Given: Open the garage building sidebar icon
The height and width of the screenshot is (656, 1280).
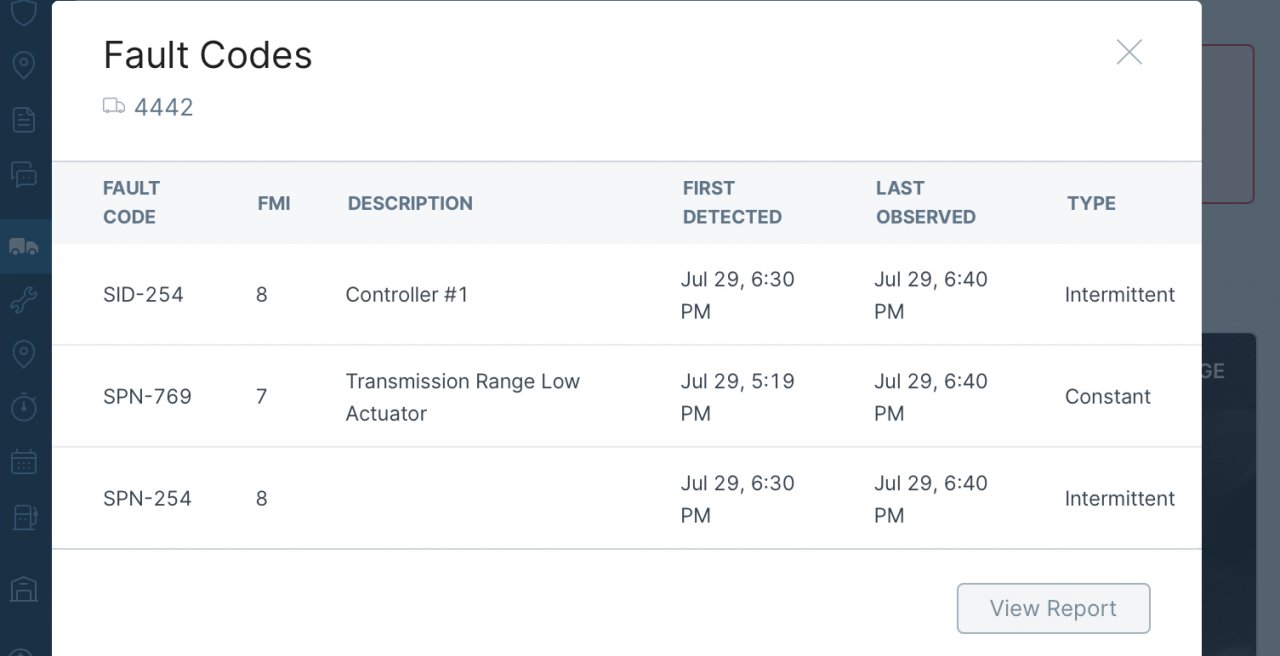Looking at the screenshot, I should point(24,589).
